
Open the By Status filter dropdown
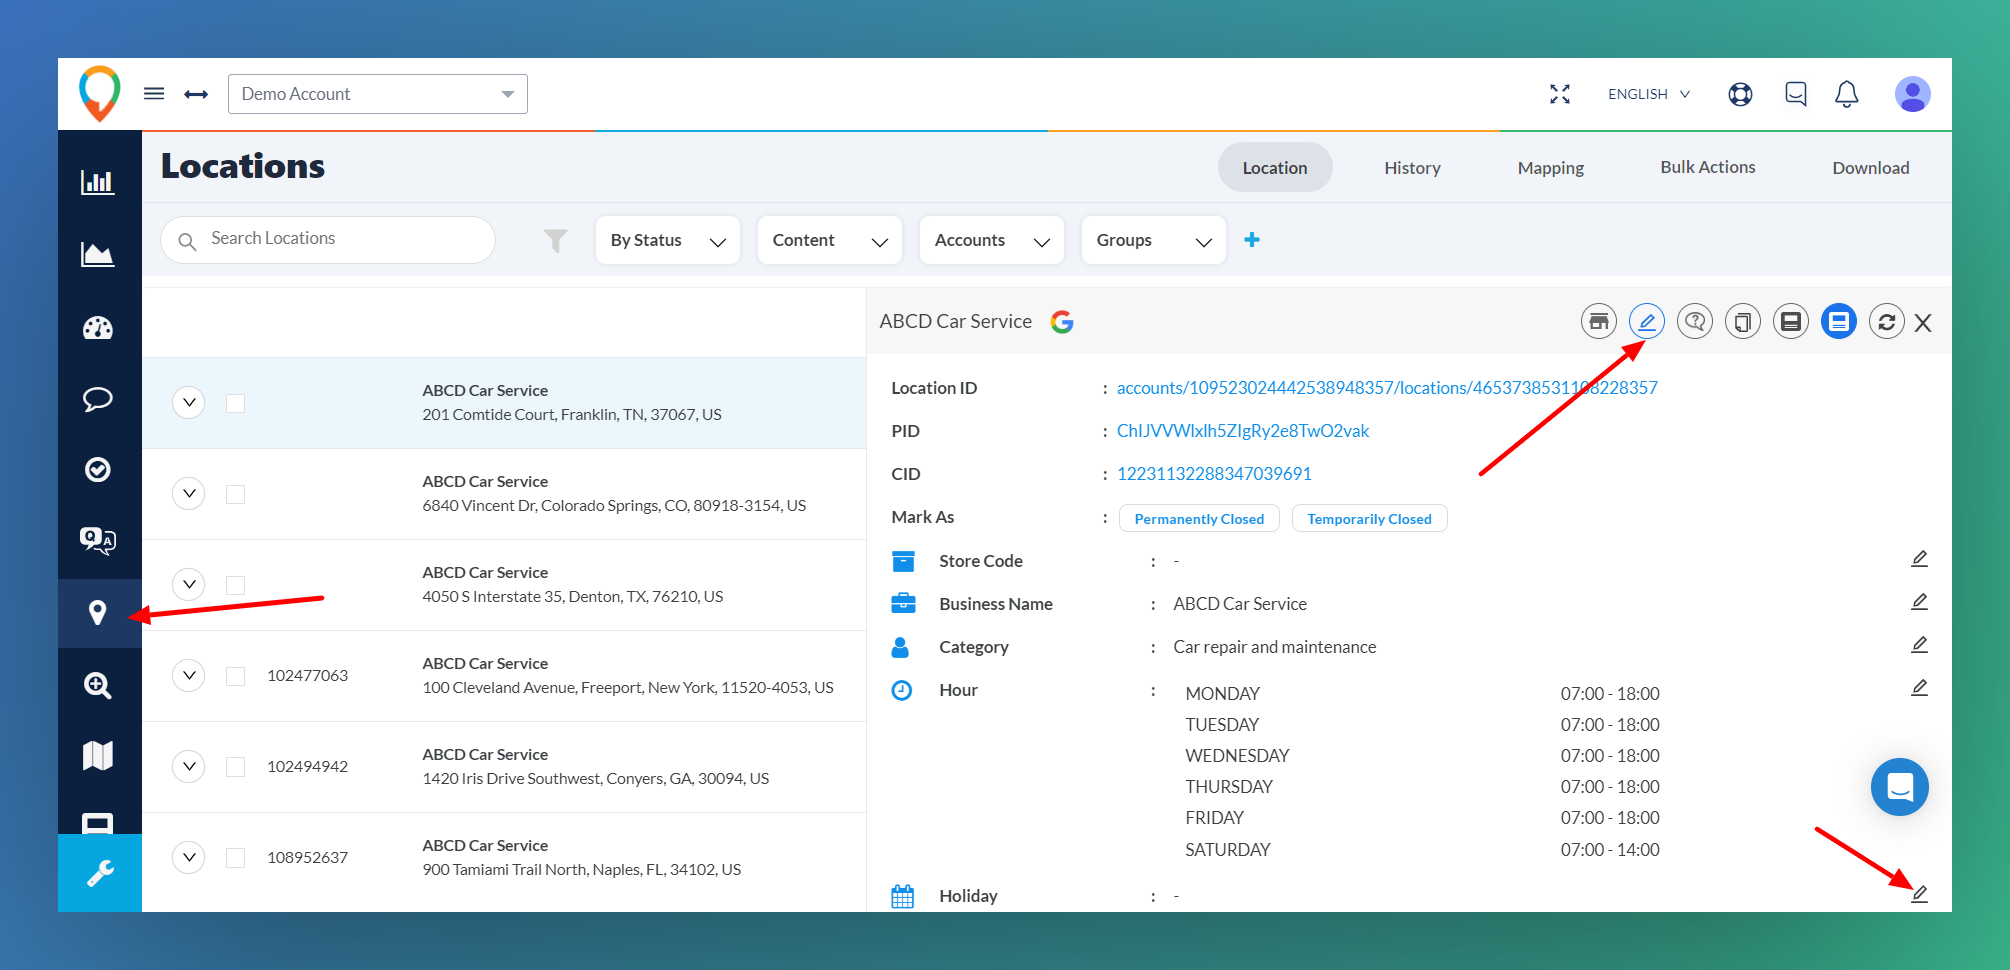[667, 240]
